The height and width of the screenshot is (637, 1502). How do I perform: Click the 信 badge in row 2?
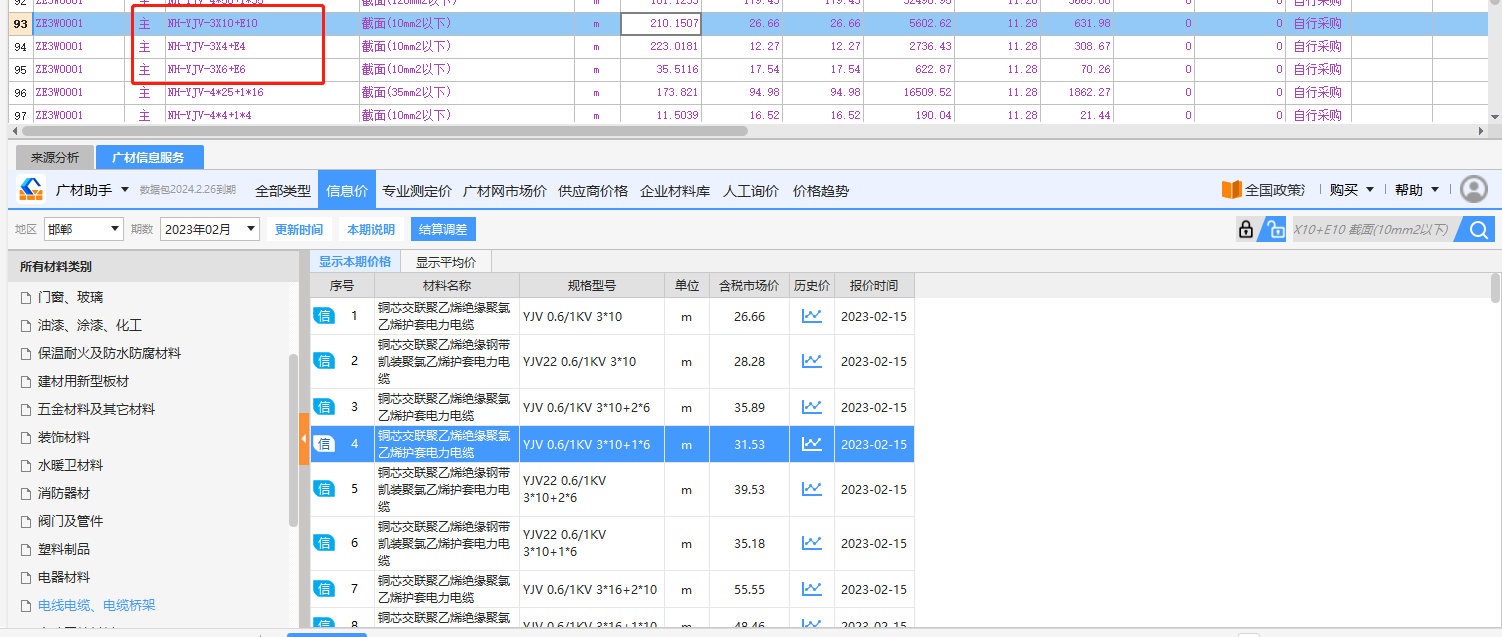point(324,361)
